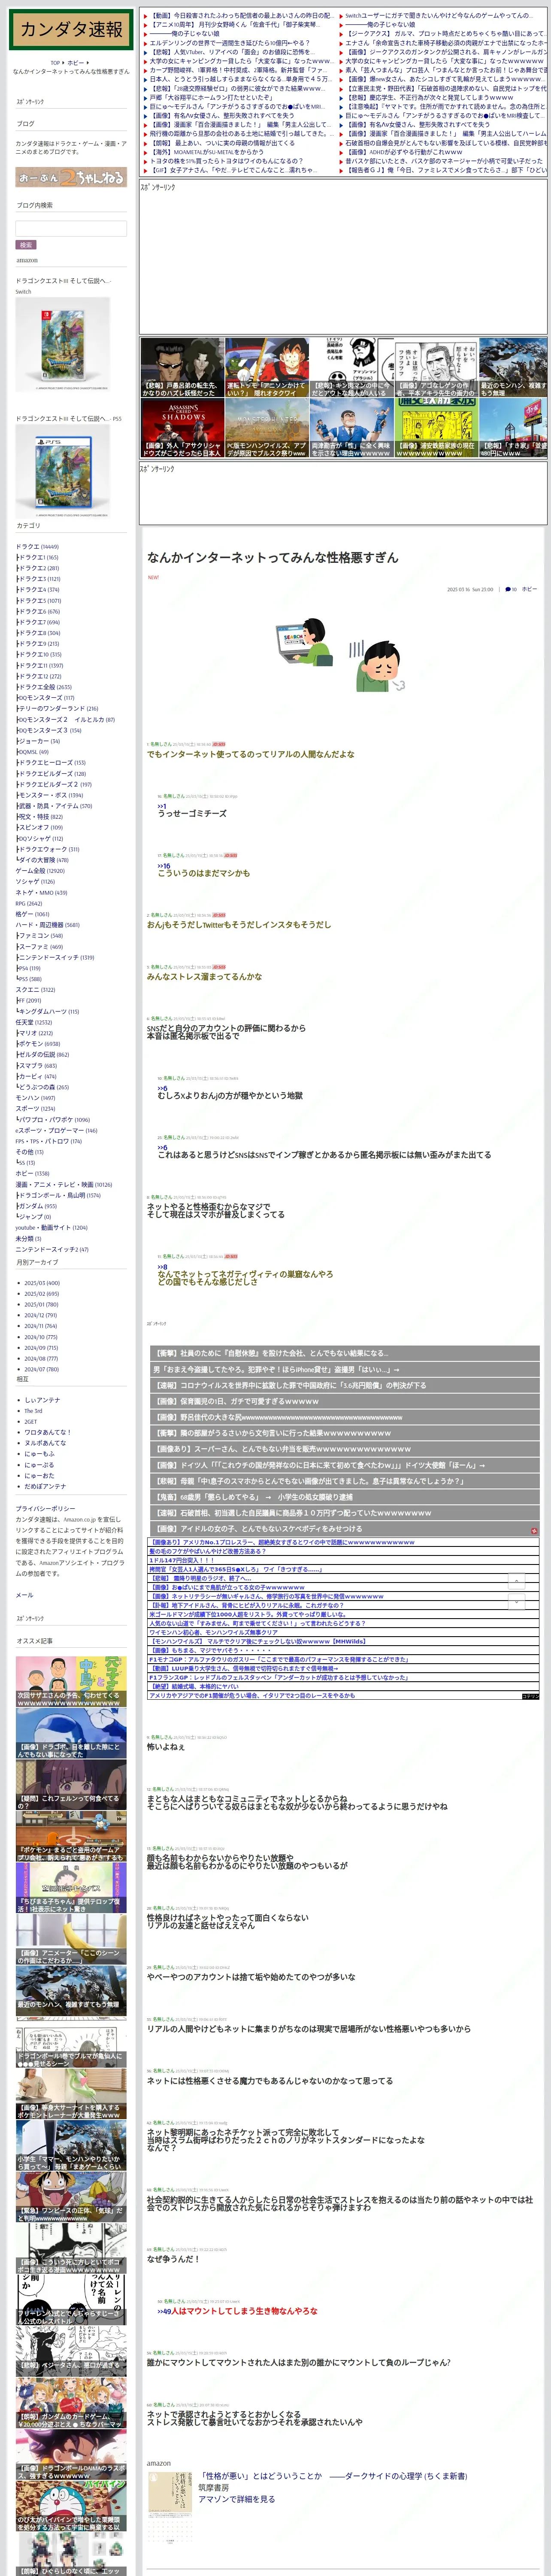The height and width of the screenshot is (2576, 551).
Task: Click the TOP breadcrumb link
Action: point(56,63)
